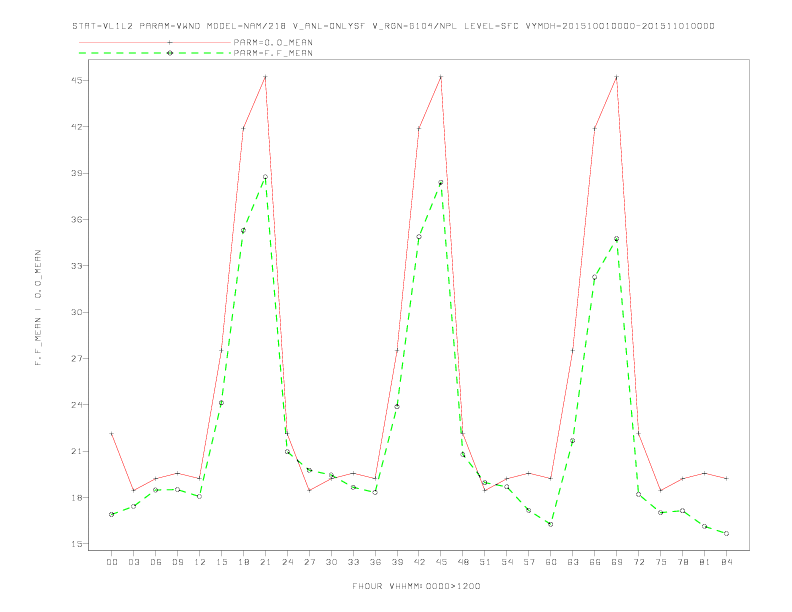792x612 pixels.
Task: Click the red O.O_MEAN peak marker at hour 69
Action: coord(617,77)
